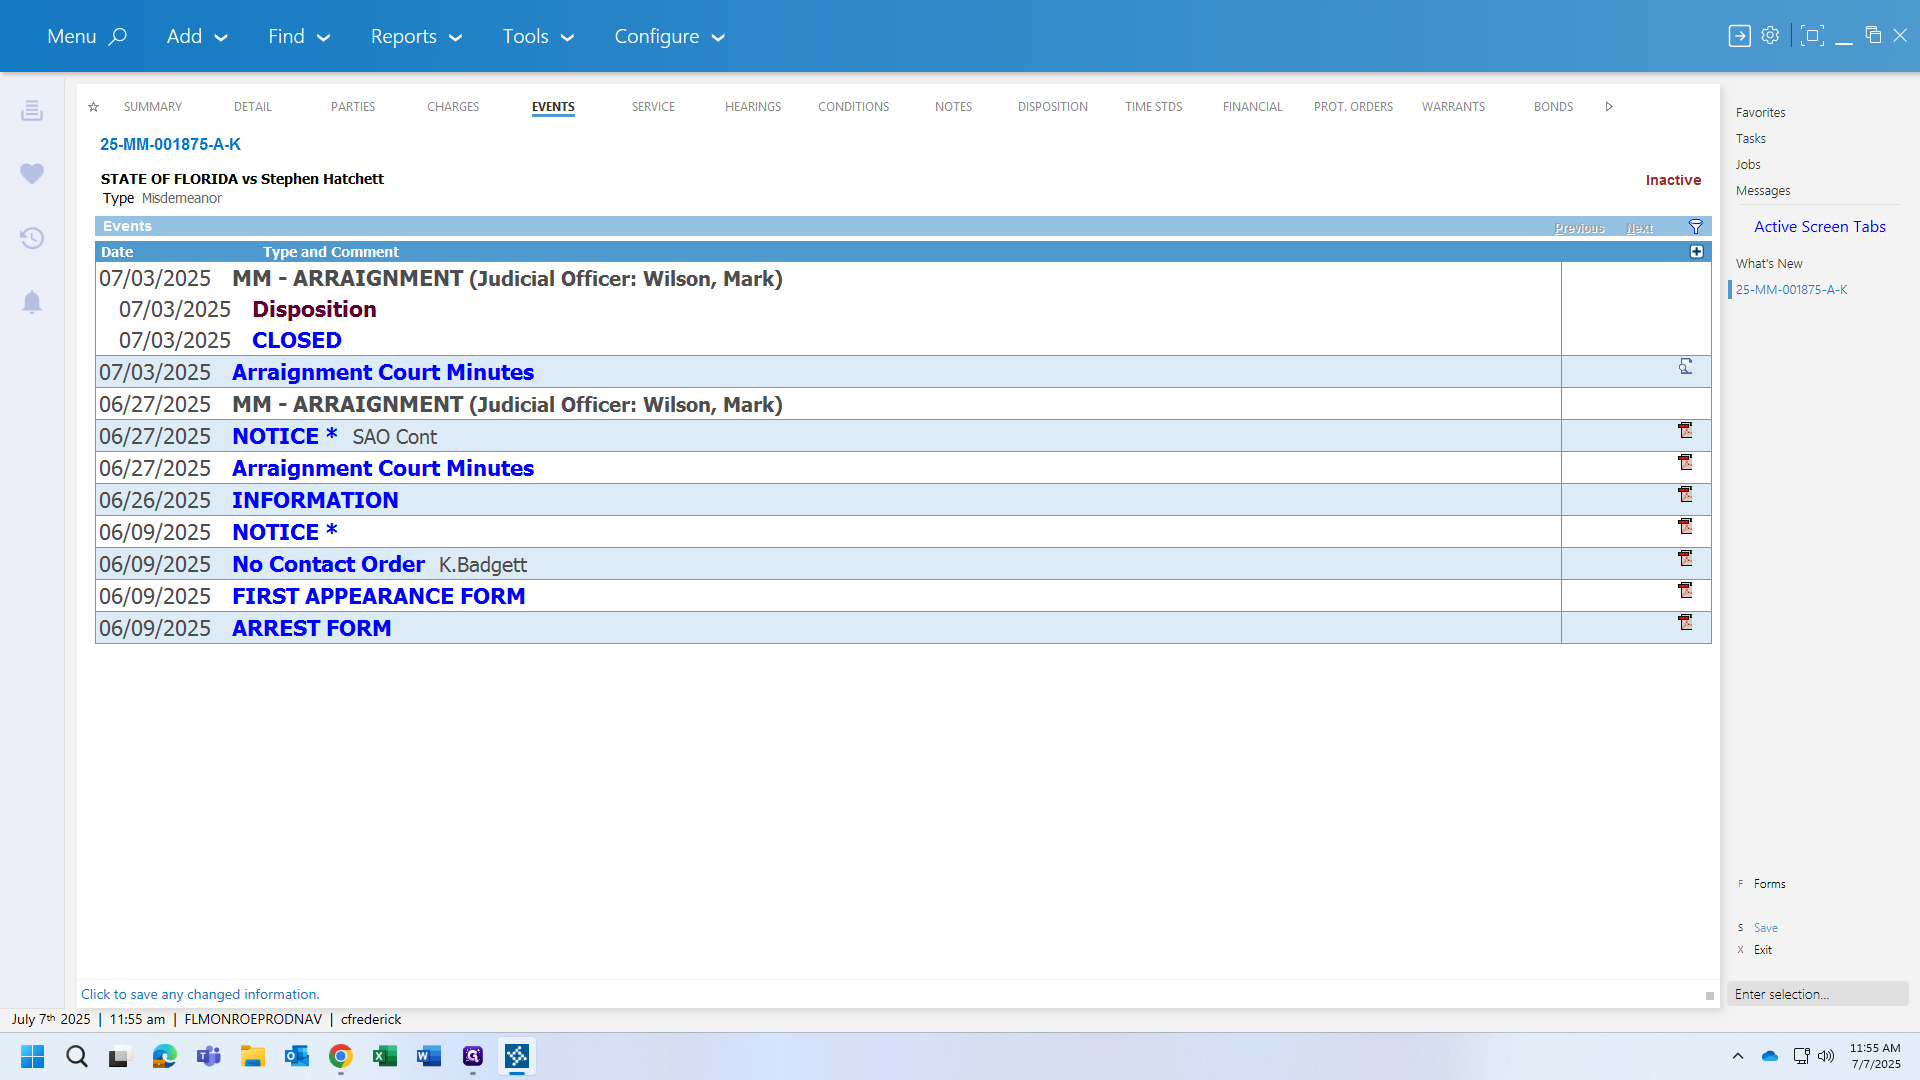1920x1080 pixels.
Task: Open the Tools dropdown menu
Action: pos(538,36)
